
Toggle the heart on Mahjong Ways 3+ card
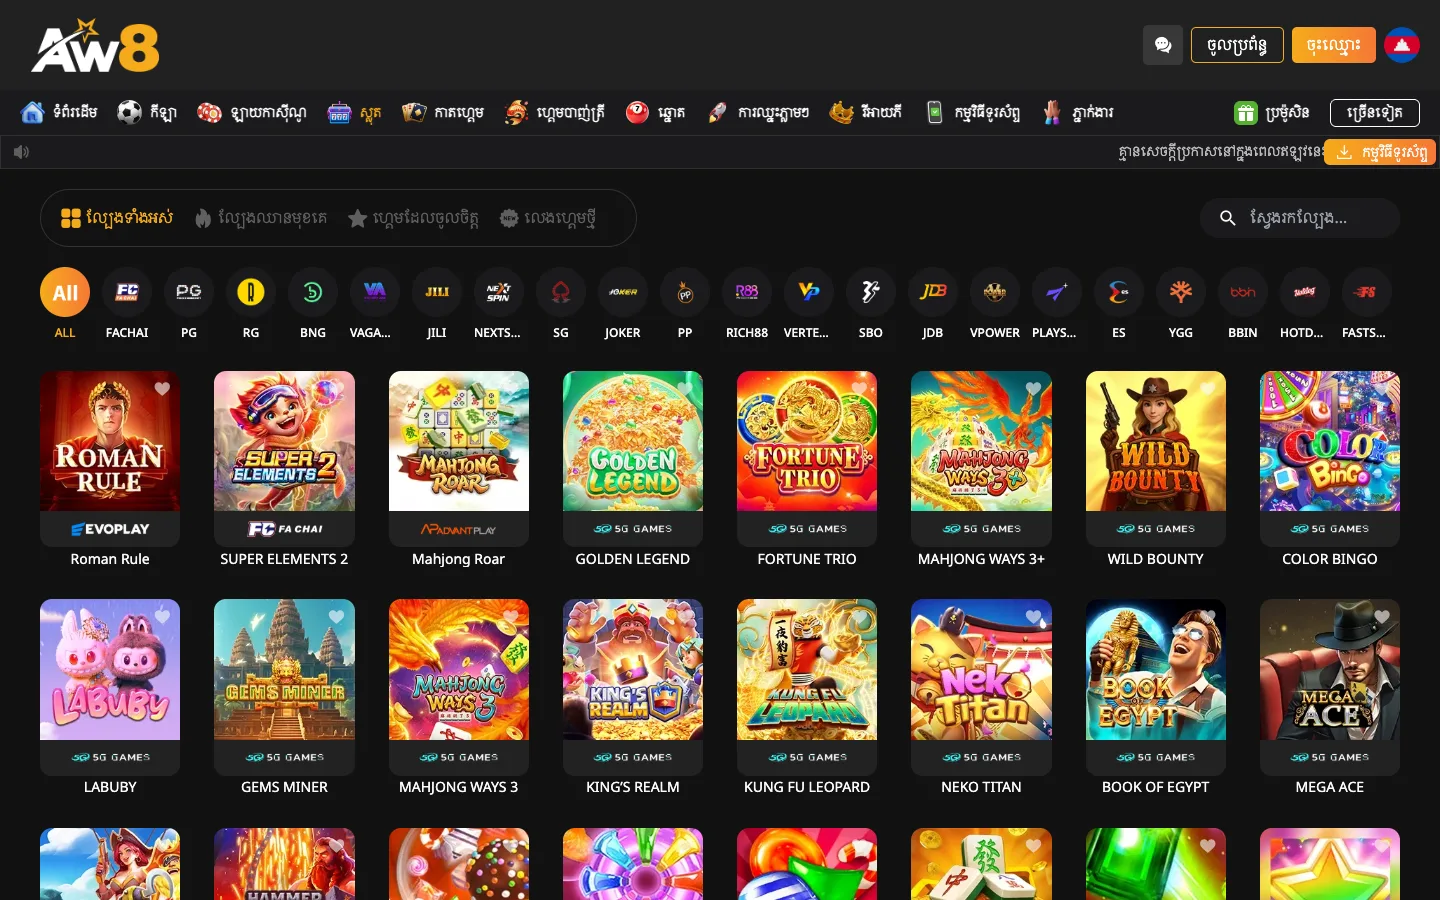coord(1033,389)
